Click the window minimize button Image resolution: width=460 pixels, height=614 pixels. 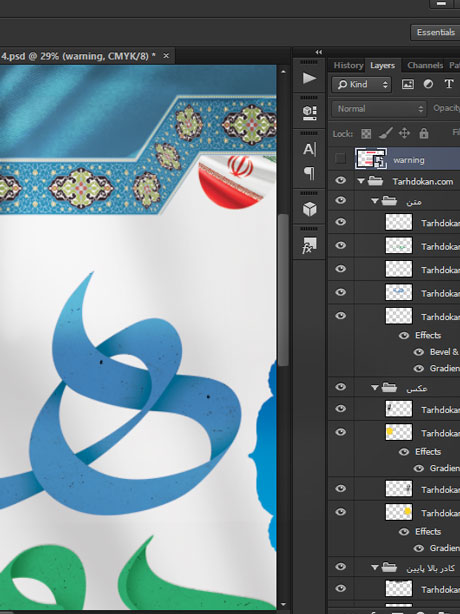pyautogui.click(x=441, y=4)
